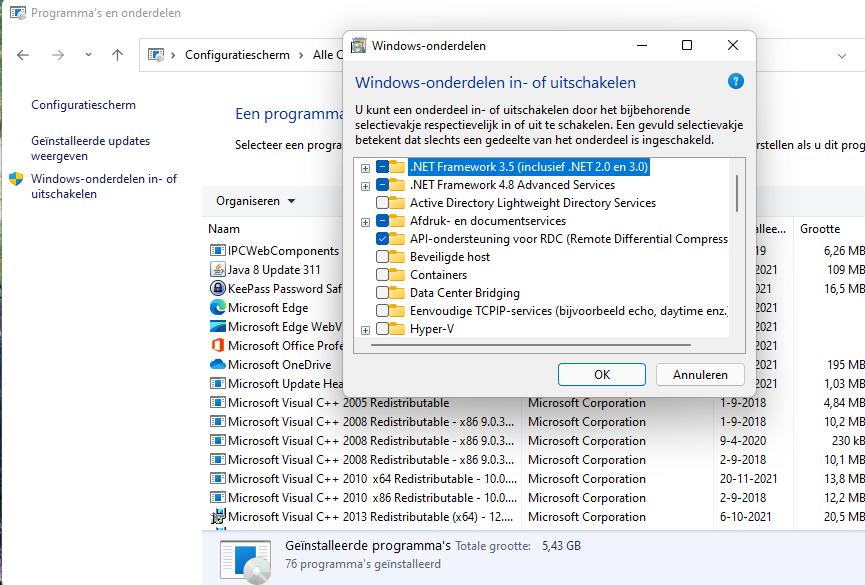Viewport: 865px width, 585px height.
Task: Click the address bar control panel icon
Action: pyautogui.click(x=156, y=55)
